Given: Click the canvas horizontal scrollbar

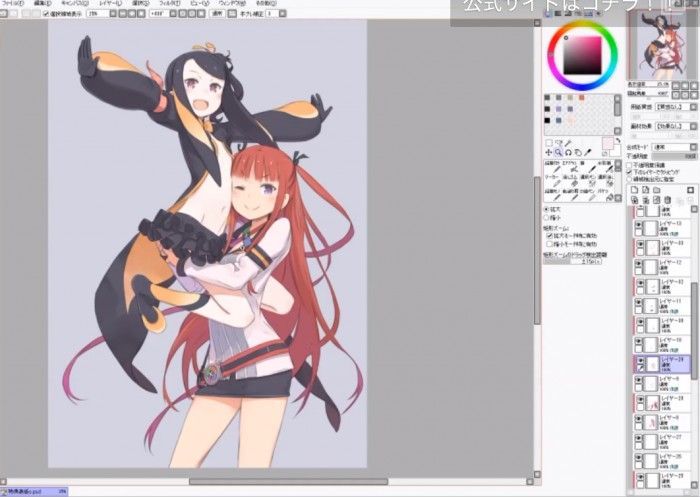Looking at the screenshot, I should pyautogui.click(x=288, y=482).
